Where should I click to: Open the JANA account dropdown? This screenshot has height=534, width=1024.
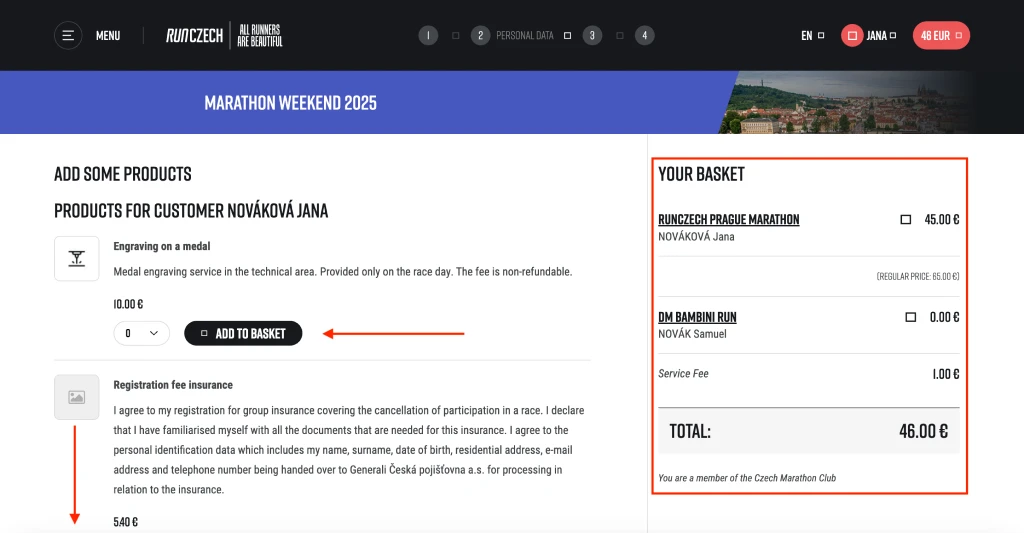click(881, 36)
